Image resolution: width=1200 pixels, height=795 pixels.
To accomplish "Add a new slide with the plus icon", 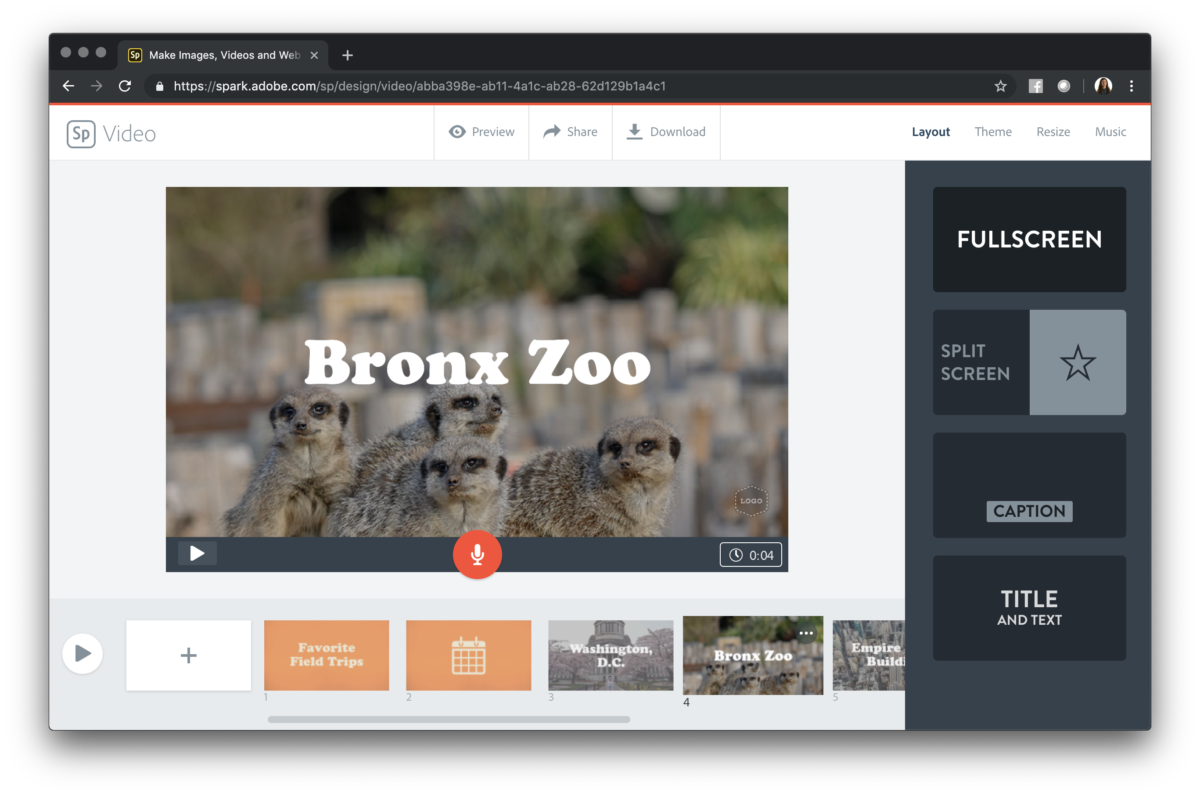I will (x=188, y=655).
